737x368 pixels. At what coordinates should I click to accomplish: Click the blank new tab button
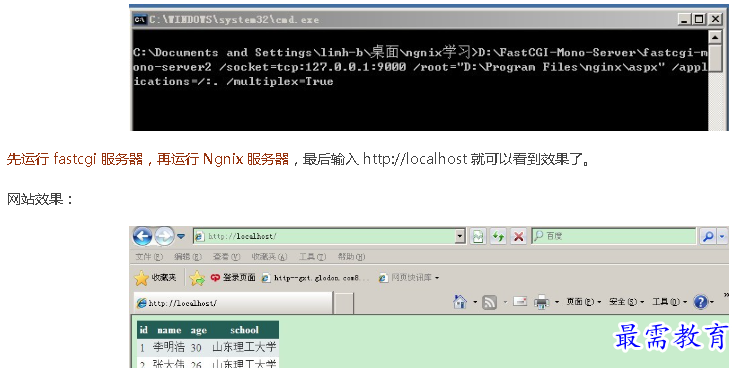tap(344, 303)
